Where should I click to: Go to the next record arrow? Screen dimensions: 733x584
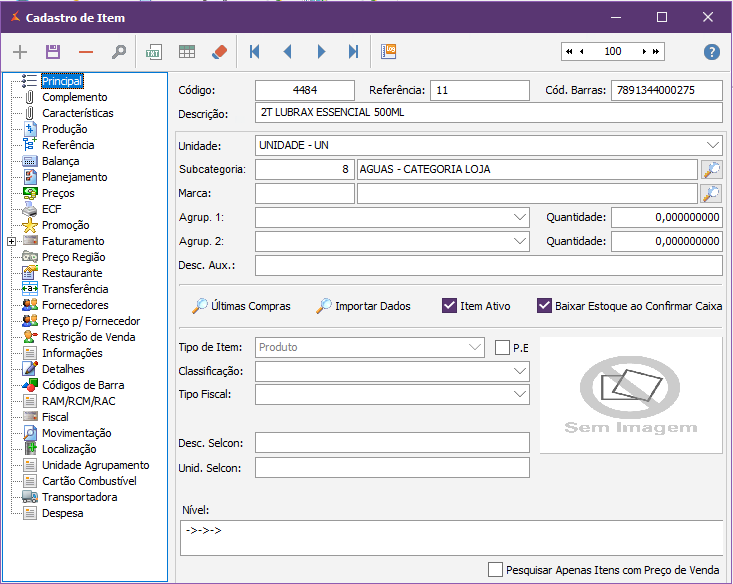click(321, 52)
